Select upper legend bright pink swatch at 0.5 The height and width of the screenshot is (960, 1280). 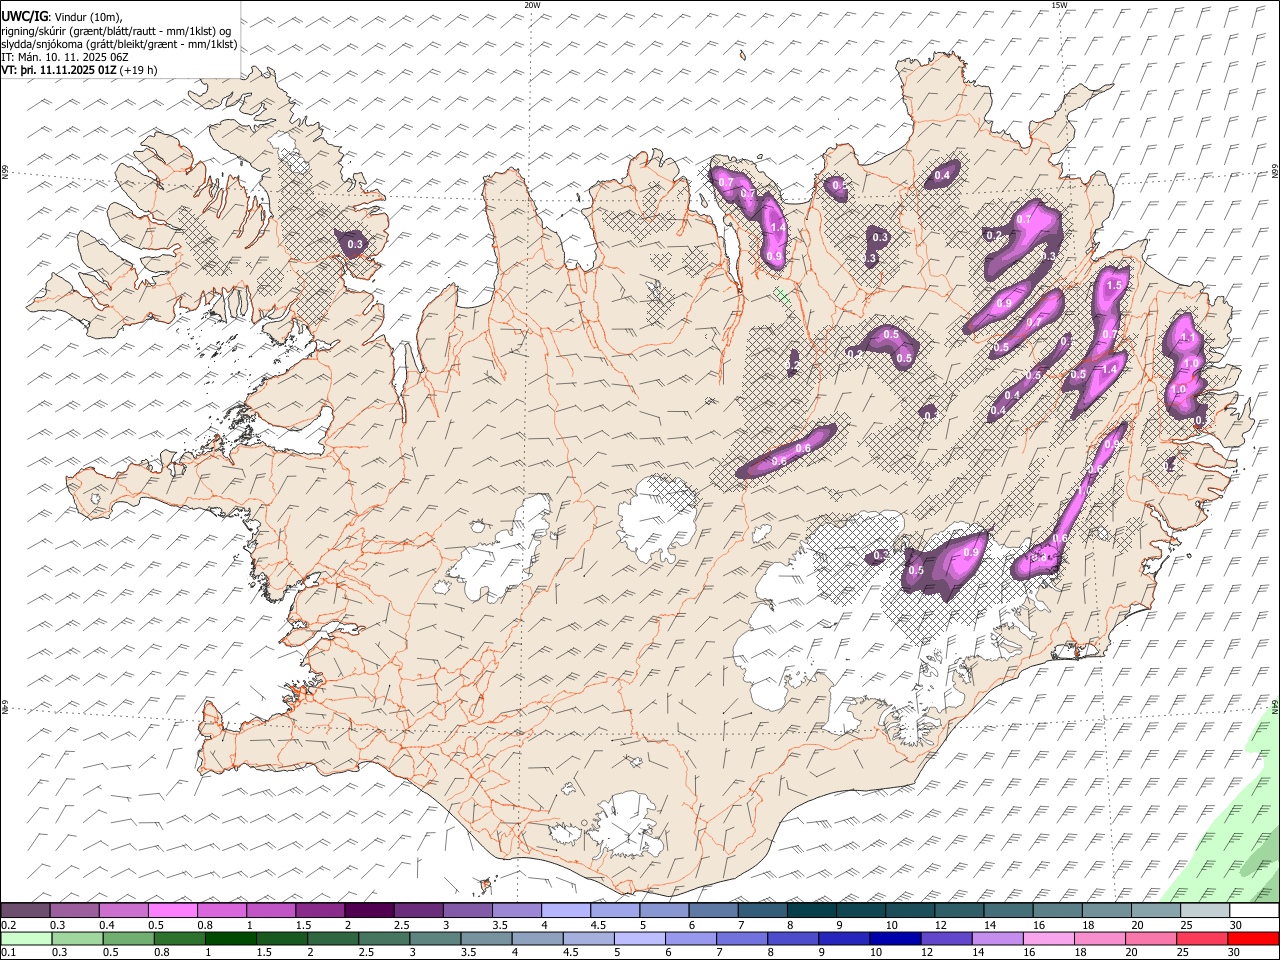(172, 910)
